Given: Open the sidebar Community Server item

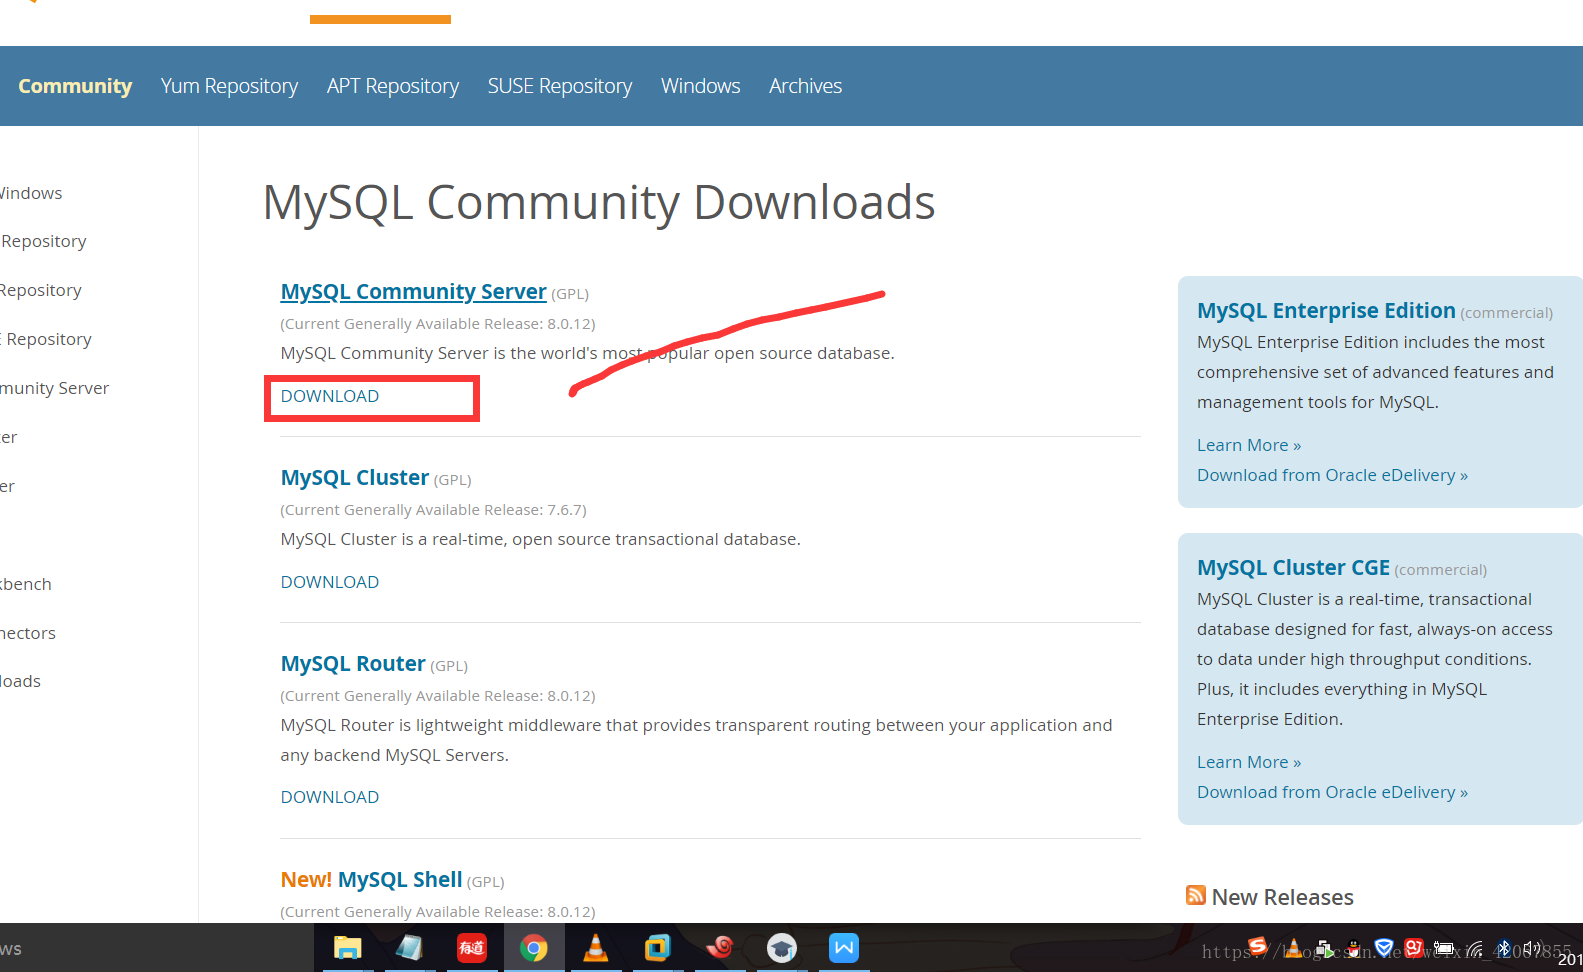Looking at the screenshot, I should [x=54, y=388].
